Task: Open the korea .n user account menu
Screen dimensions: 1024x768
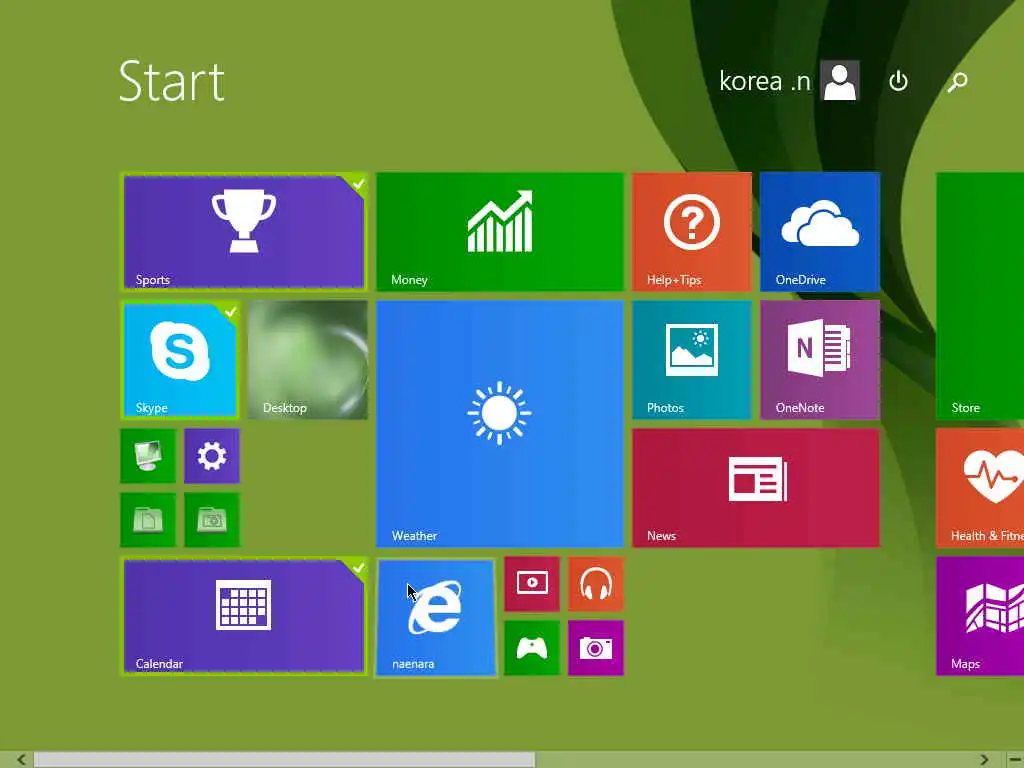Action: point(789,81)
